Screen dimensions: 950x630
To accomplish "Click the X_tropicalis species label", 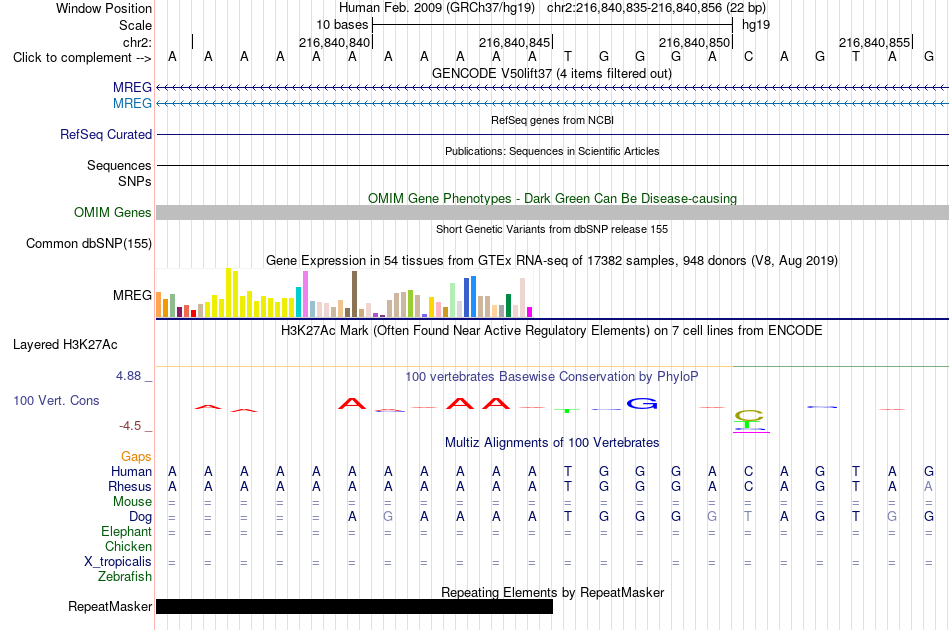I will pyautogui.click(x=118, y=562).
